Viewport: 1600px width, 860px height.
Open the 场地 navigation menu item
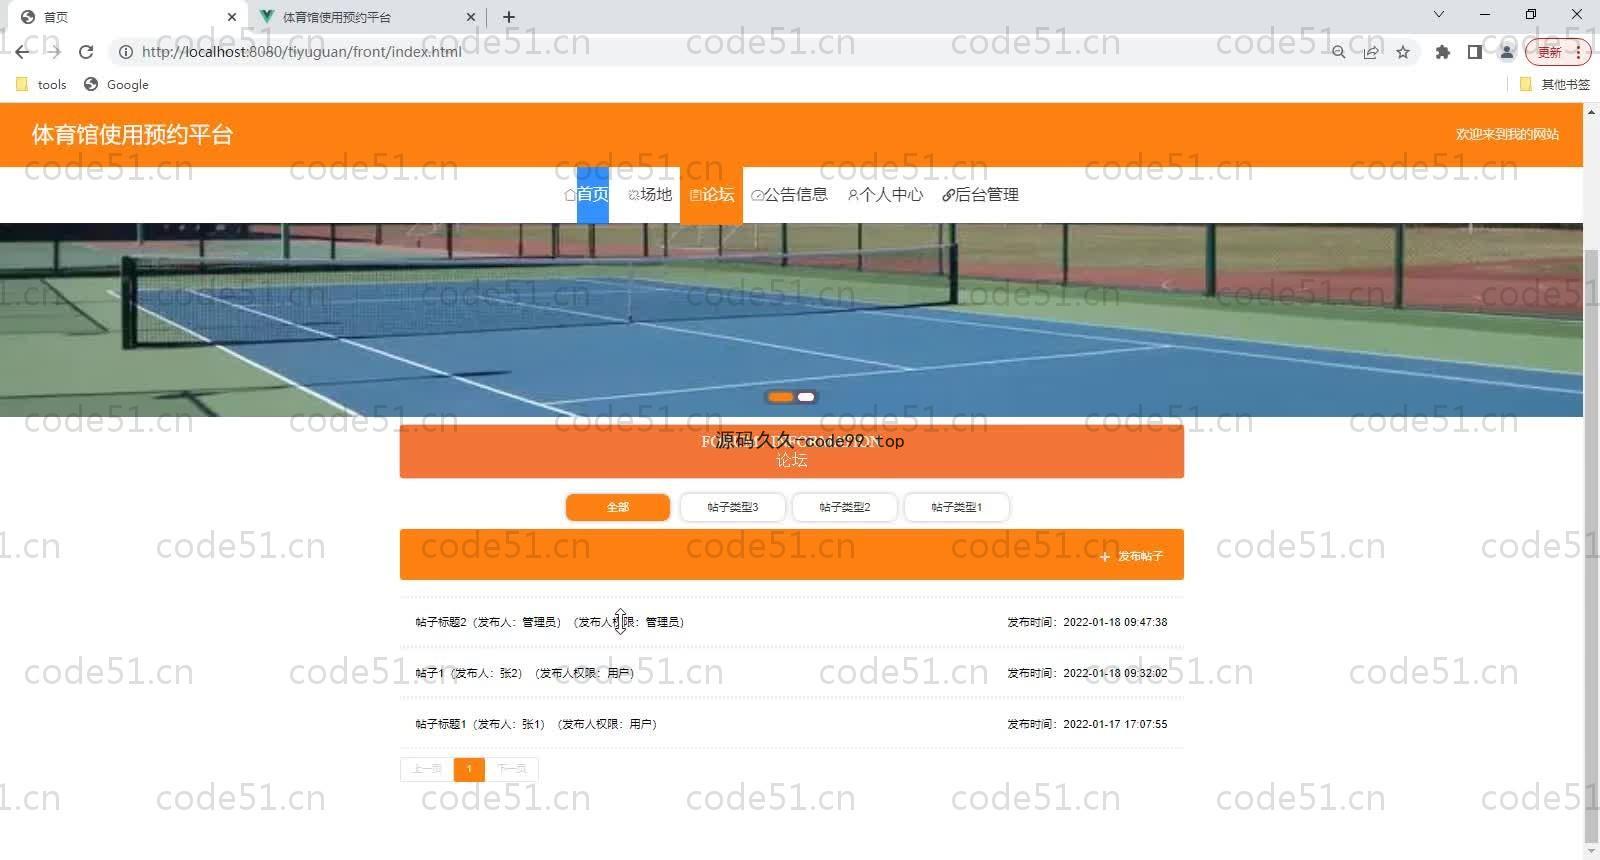[650, 195]
